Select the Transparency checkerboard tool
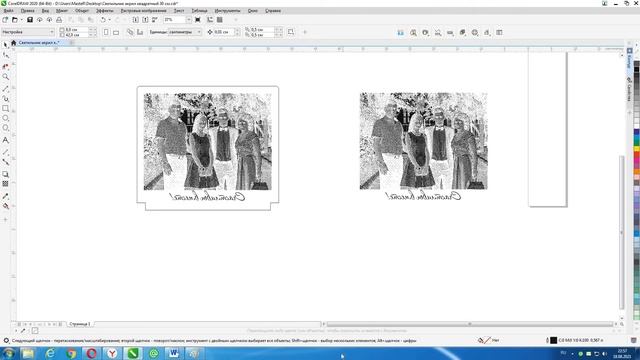The height and width of the screenshot is (360, 640). (5, 184)
